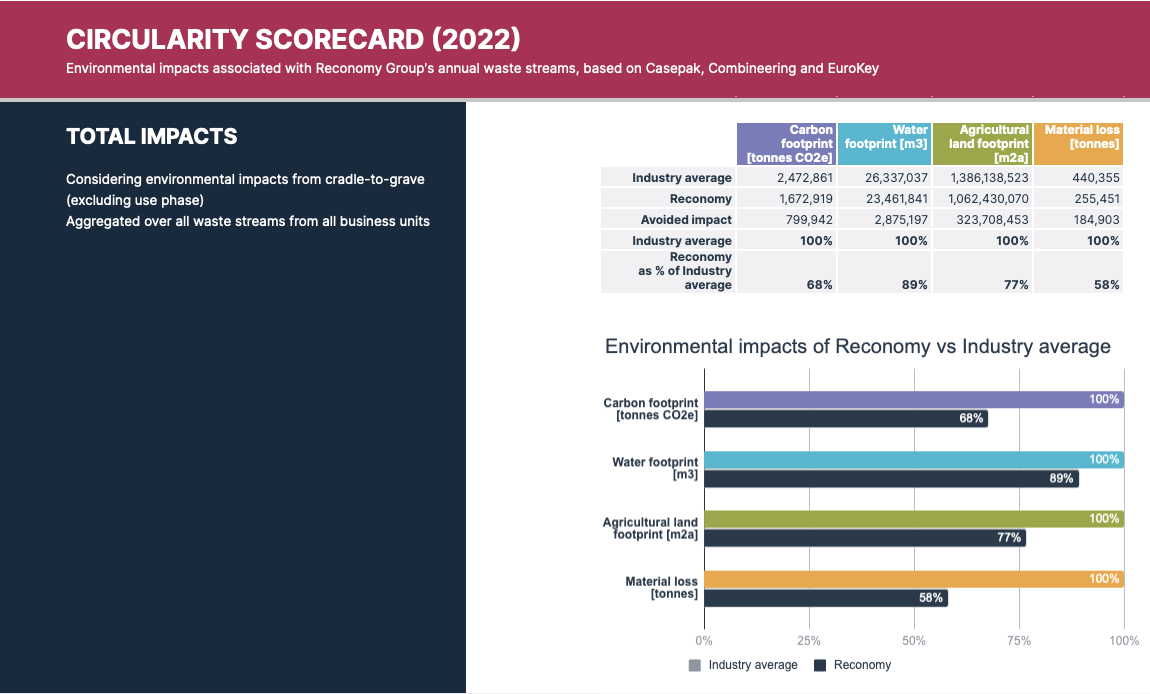Select the cell with value 2,472,861

tap(786, 178)
